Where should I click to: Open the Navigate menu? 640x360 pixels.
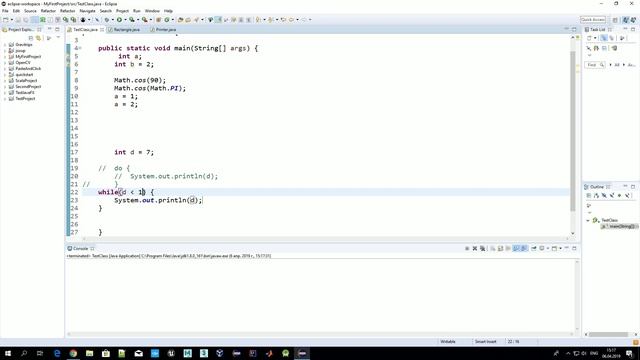tap(87, 11)
